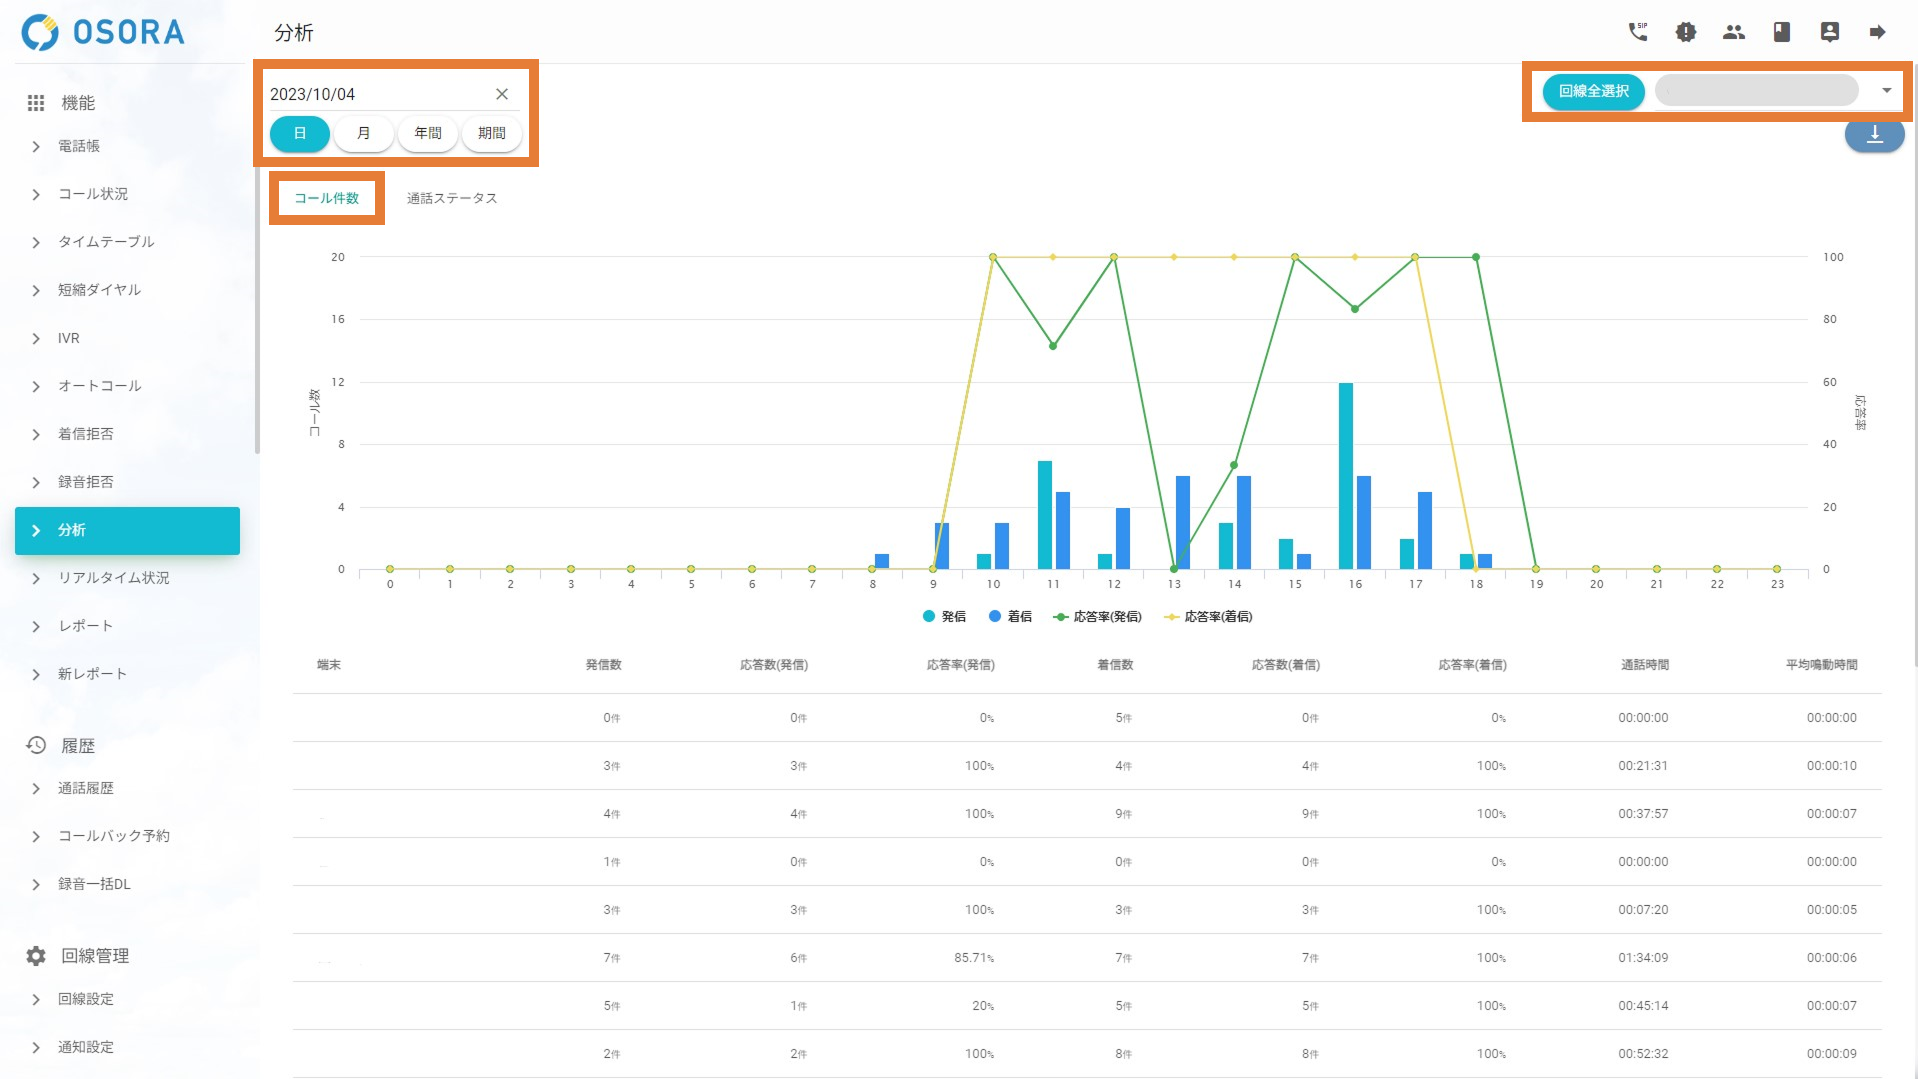Select the 日 (day) period toggle

pyautogui.click(x=299, y=133)
